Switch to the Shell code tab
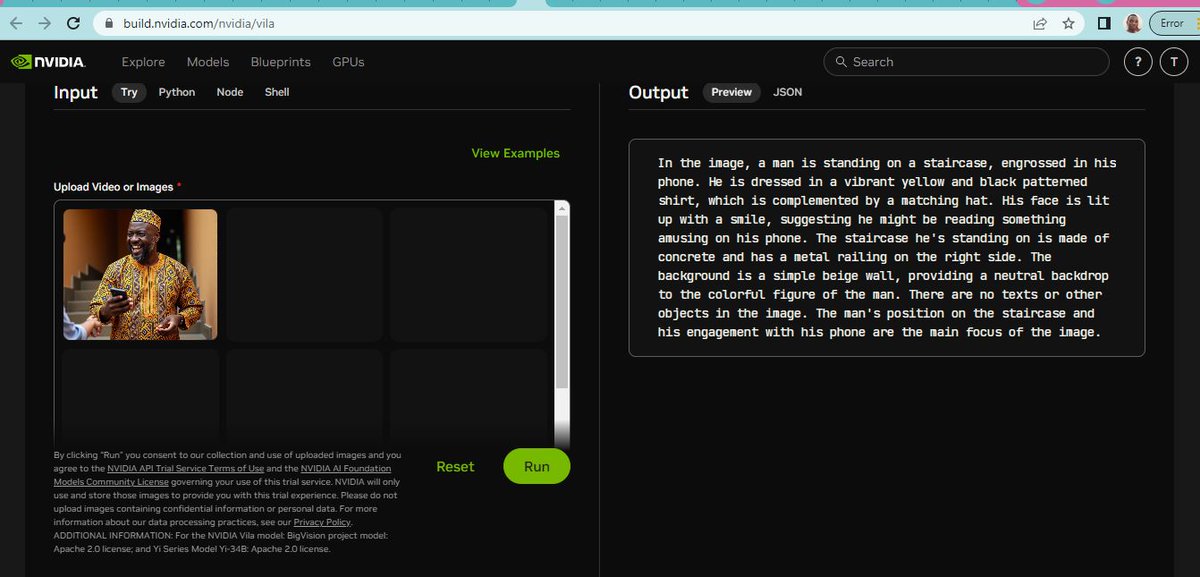This screenshot has height=577, width=1200. click(x=277, y=92)
